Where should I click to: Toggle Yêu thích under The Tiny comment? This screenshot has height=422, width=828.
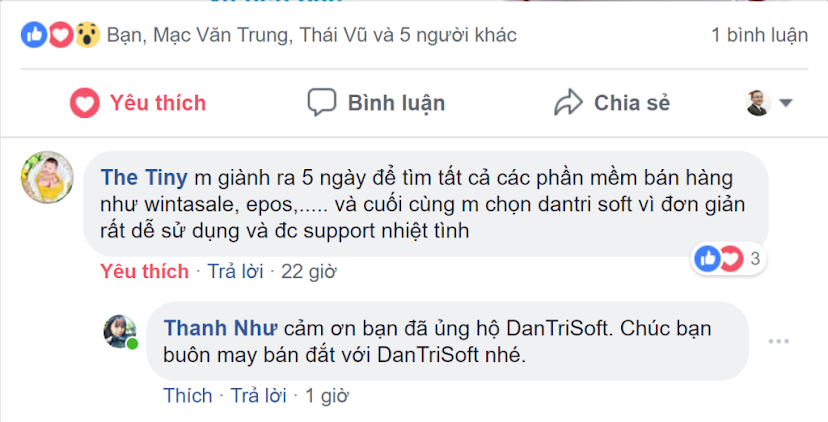point(144,271)
